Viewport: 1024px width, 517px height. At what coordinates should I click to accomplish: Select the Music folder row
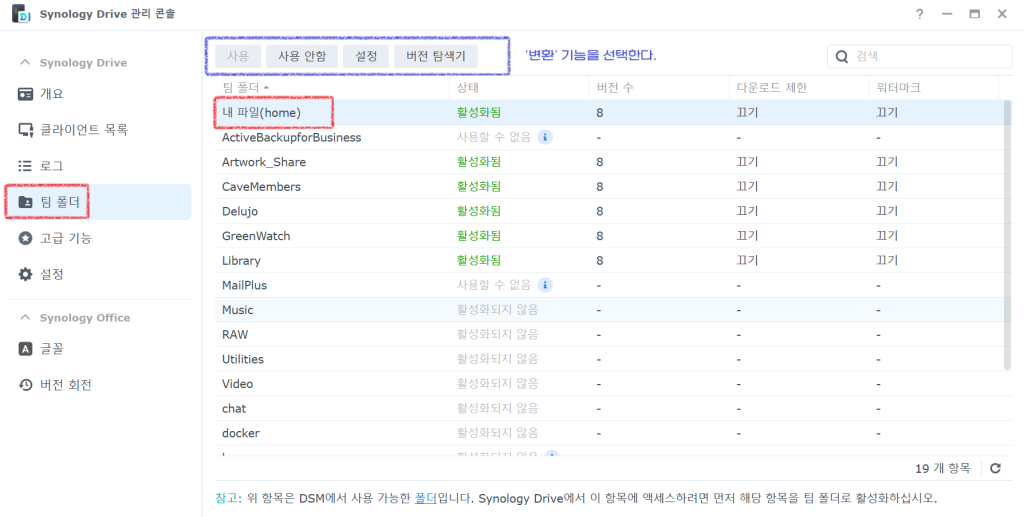point(609,309)
